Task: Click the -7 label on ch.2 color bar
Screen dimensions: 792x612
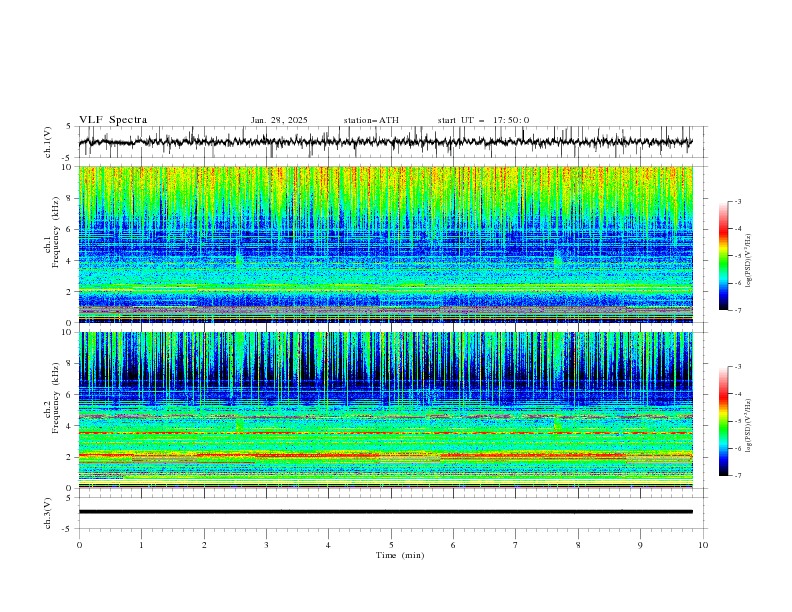Action: [737, 476]
